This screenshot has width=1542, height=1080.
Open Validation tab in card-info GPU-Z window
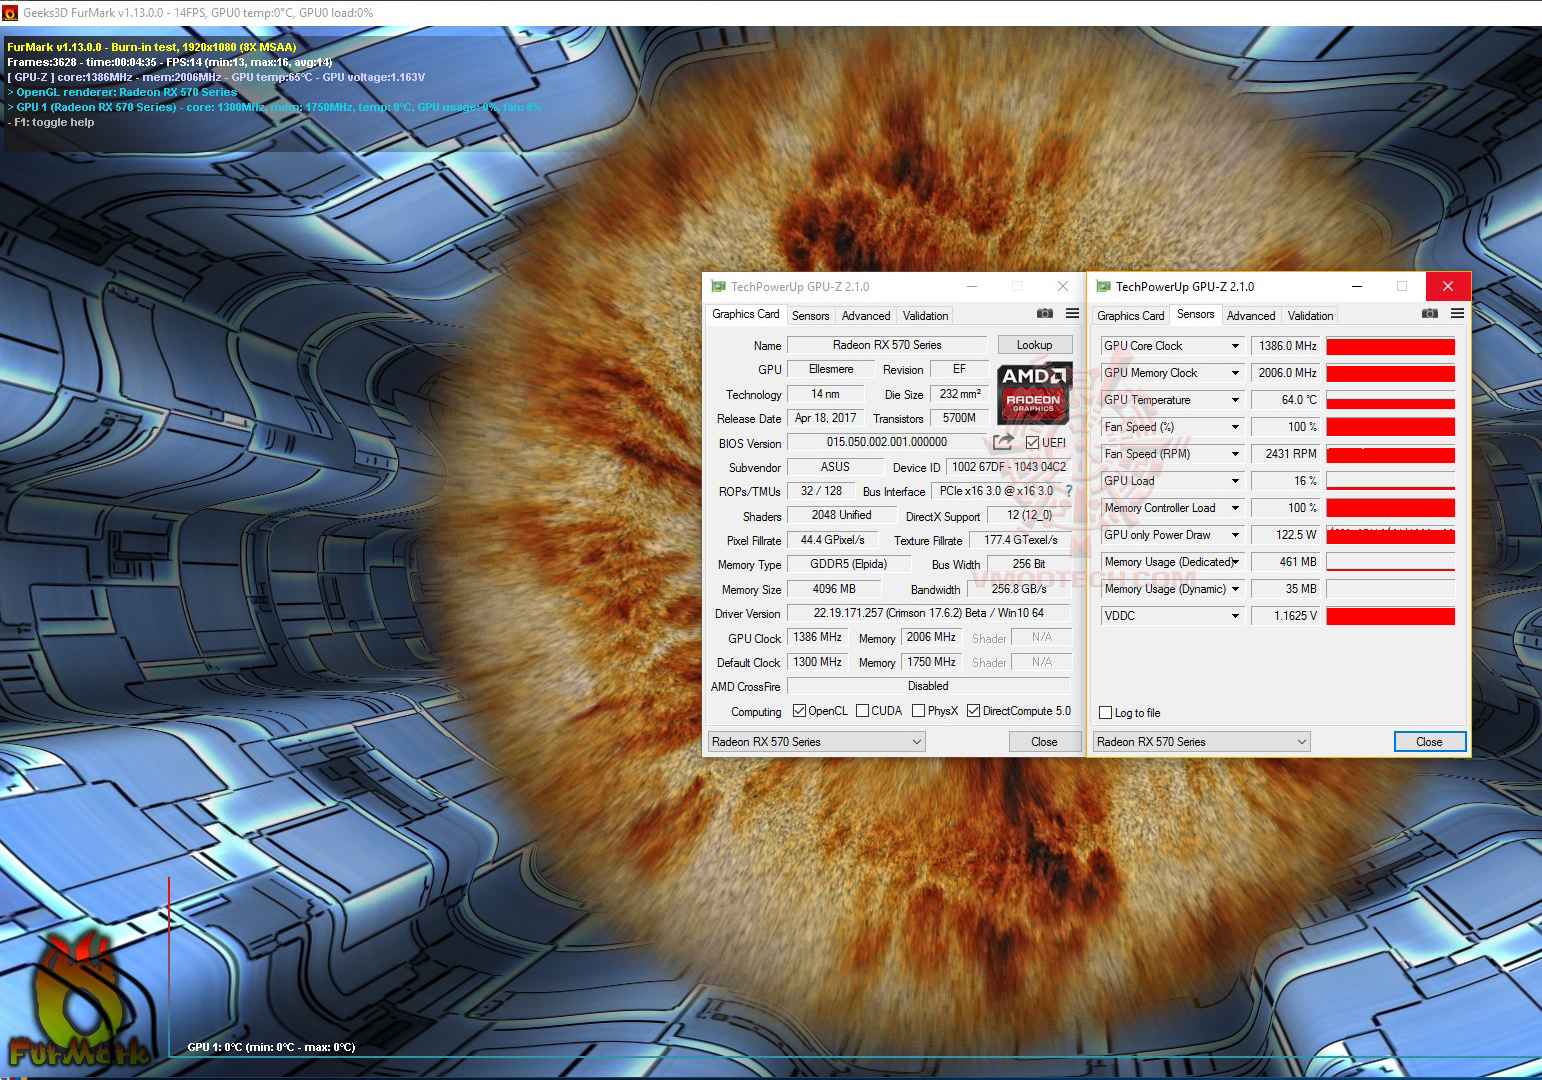click(925, 316)
